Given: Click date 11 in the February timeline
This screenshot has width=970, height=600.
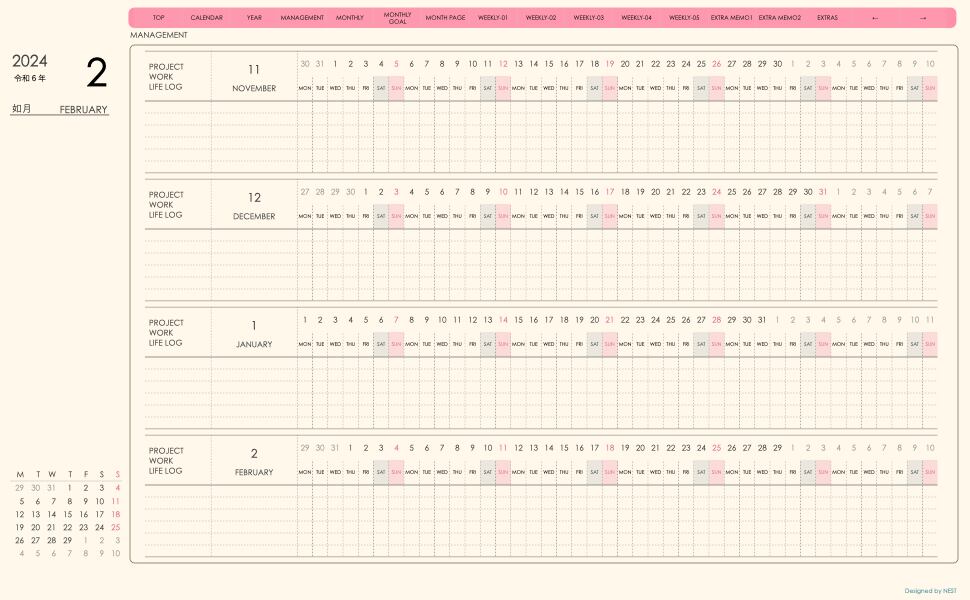Looking at the screenshot, I should click(x=503, y=448).
